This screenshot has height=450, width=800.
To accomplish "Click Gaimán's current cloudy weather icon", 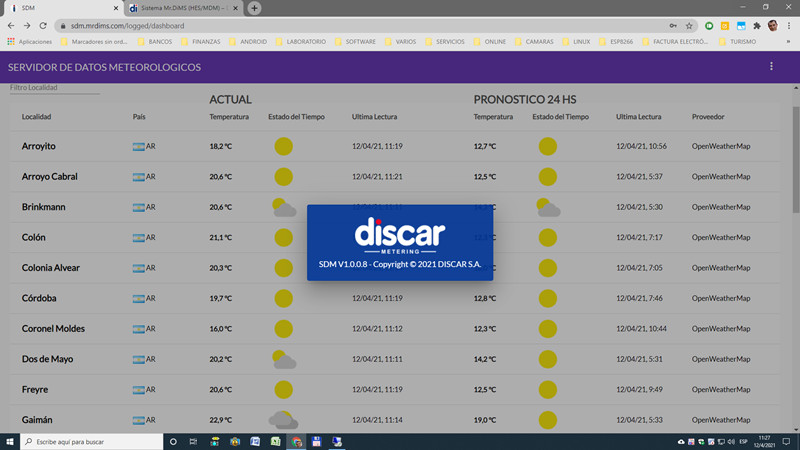I will (x=284, y=420).
